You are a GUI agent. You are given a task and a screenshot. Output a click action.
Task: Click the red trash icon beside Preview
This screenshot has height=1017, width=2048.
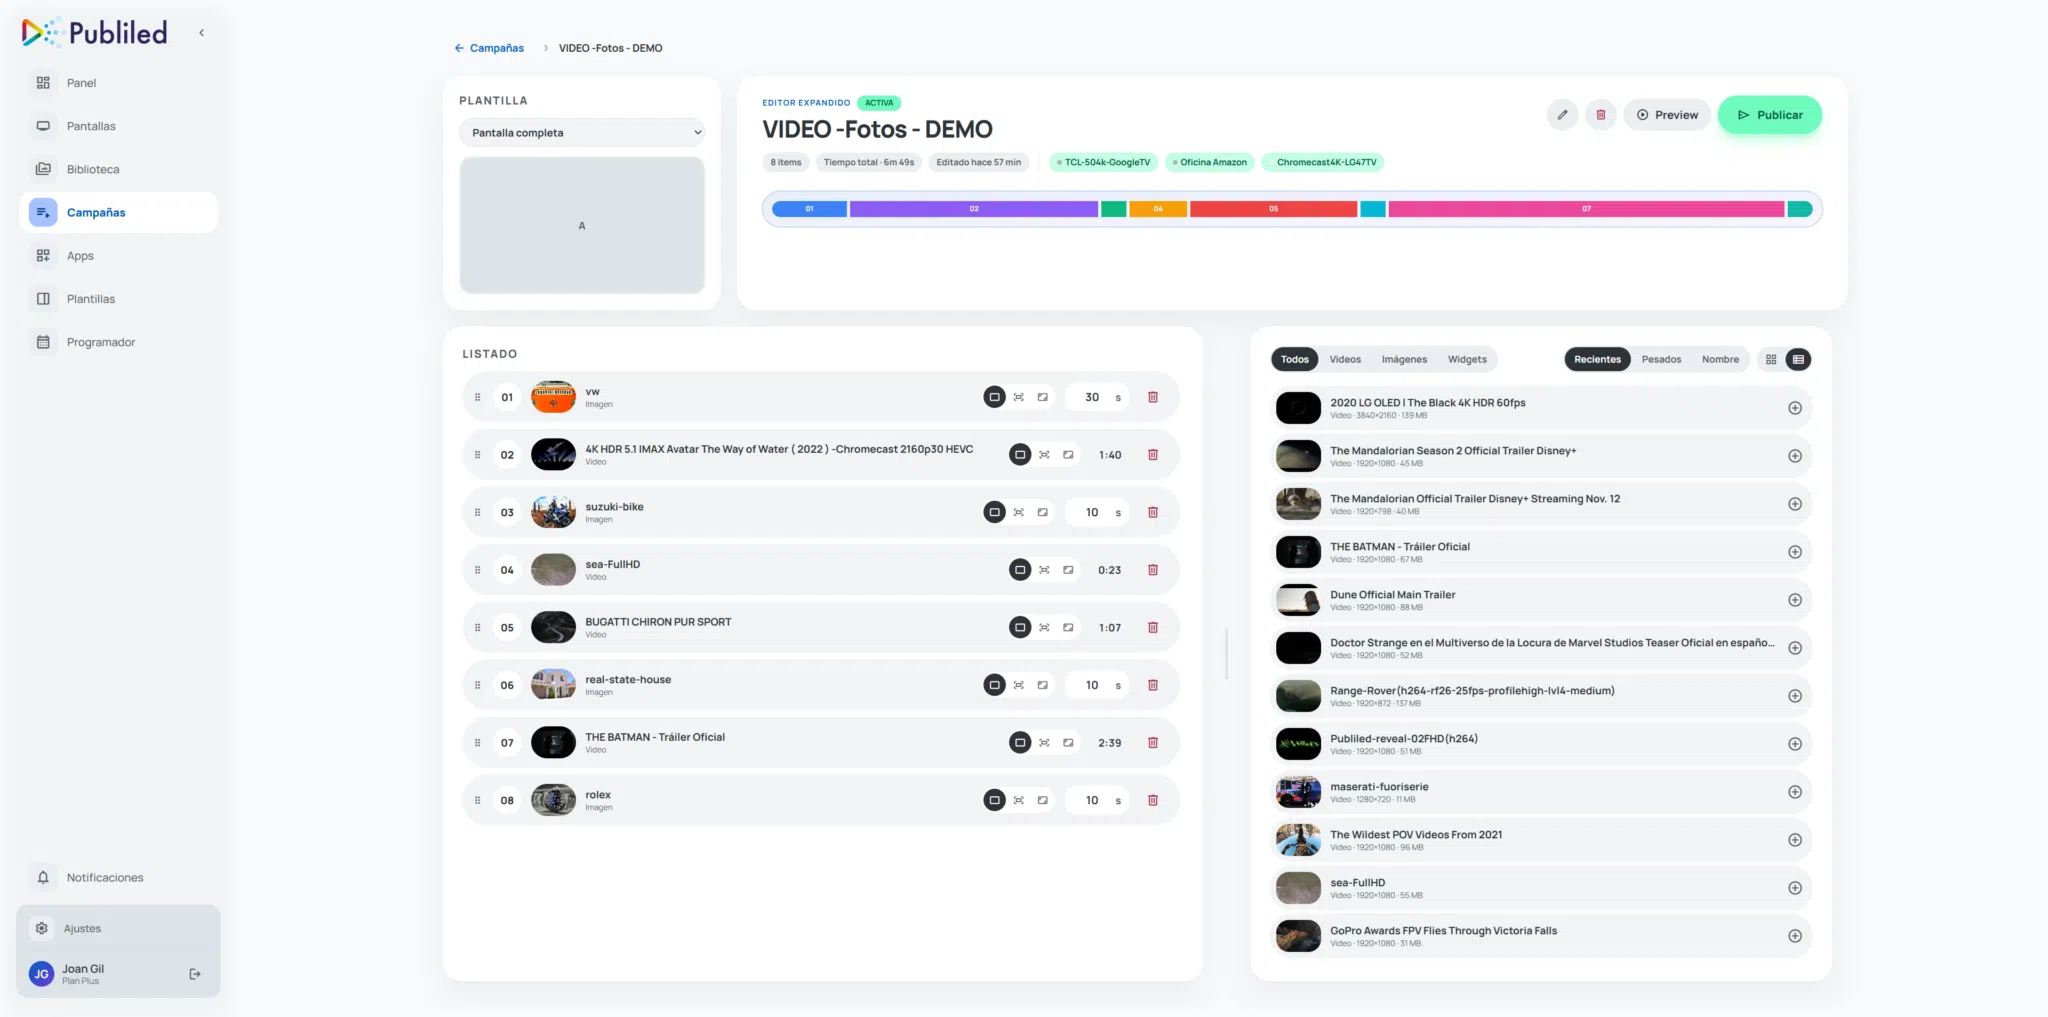pos(1601,115)
